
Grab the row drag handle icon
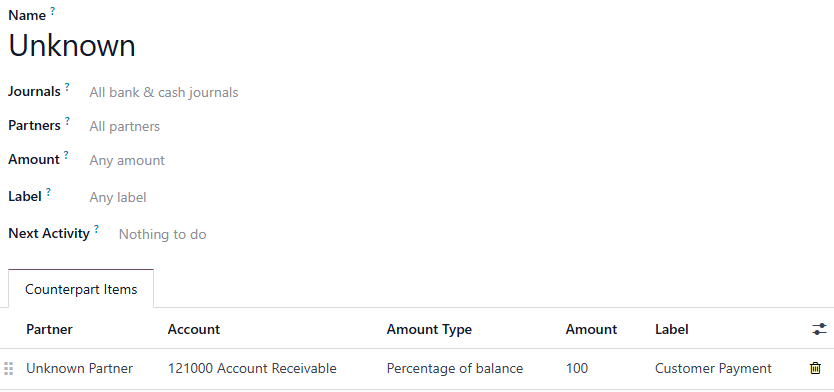coord(8,368)
